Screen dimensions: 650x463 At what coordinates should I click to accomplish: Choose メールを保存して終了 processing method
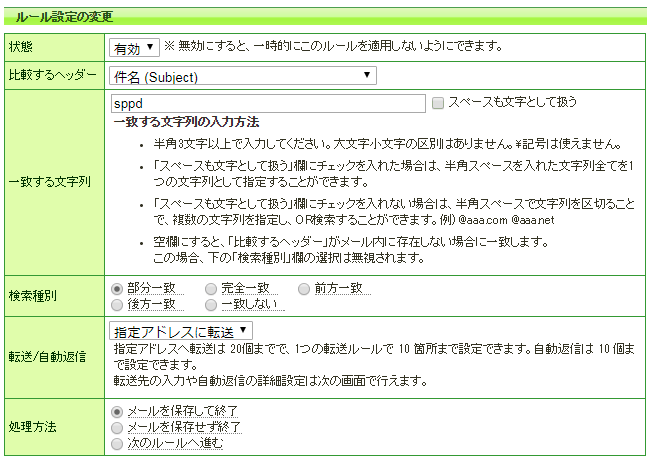(x=118, y=411)
